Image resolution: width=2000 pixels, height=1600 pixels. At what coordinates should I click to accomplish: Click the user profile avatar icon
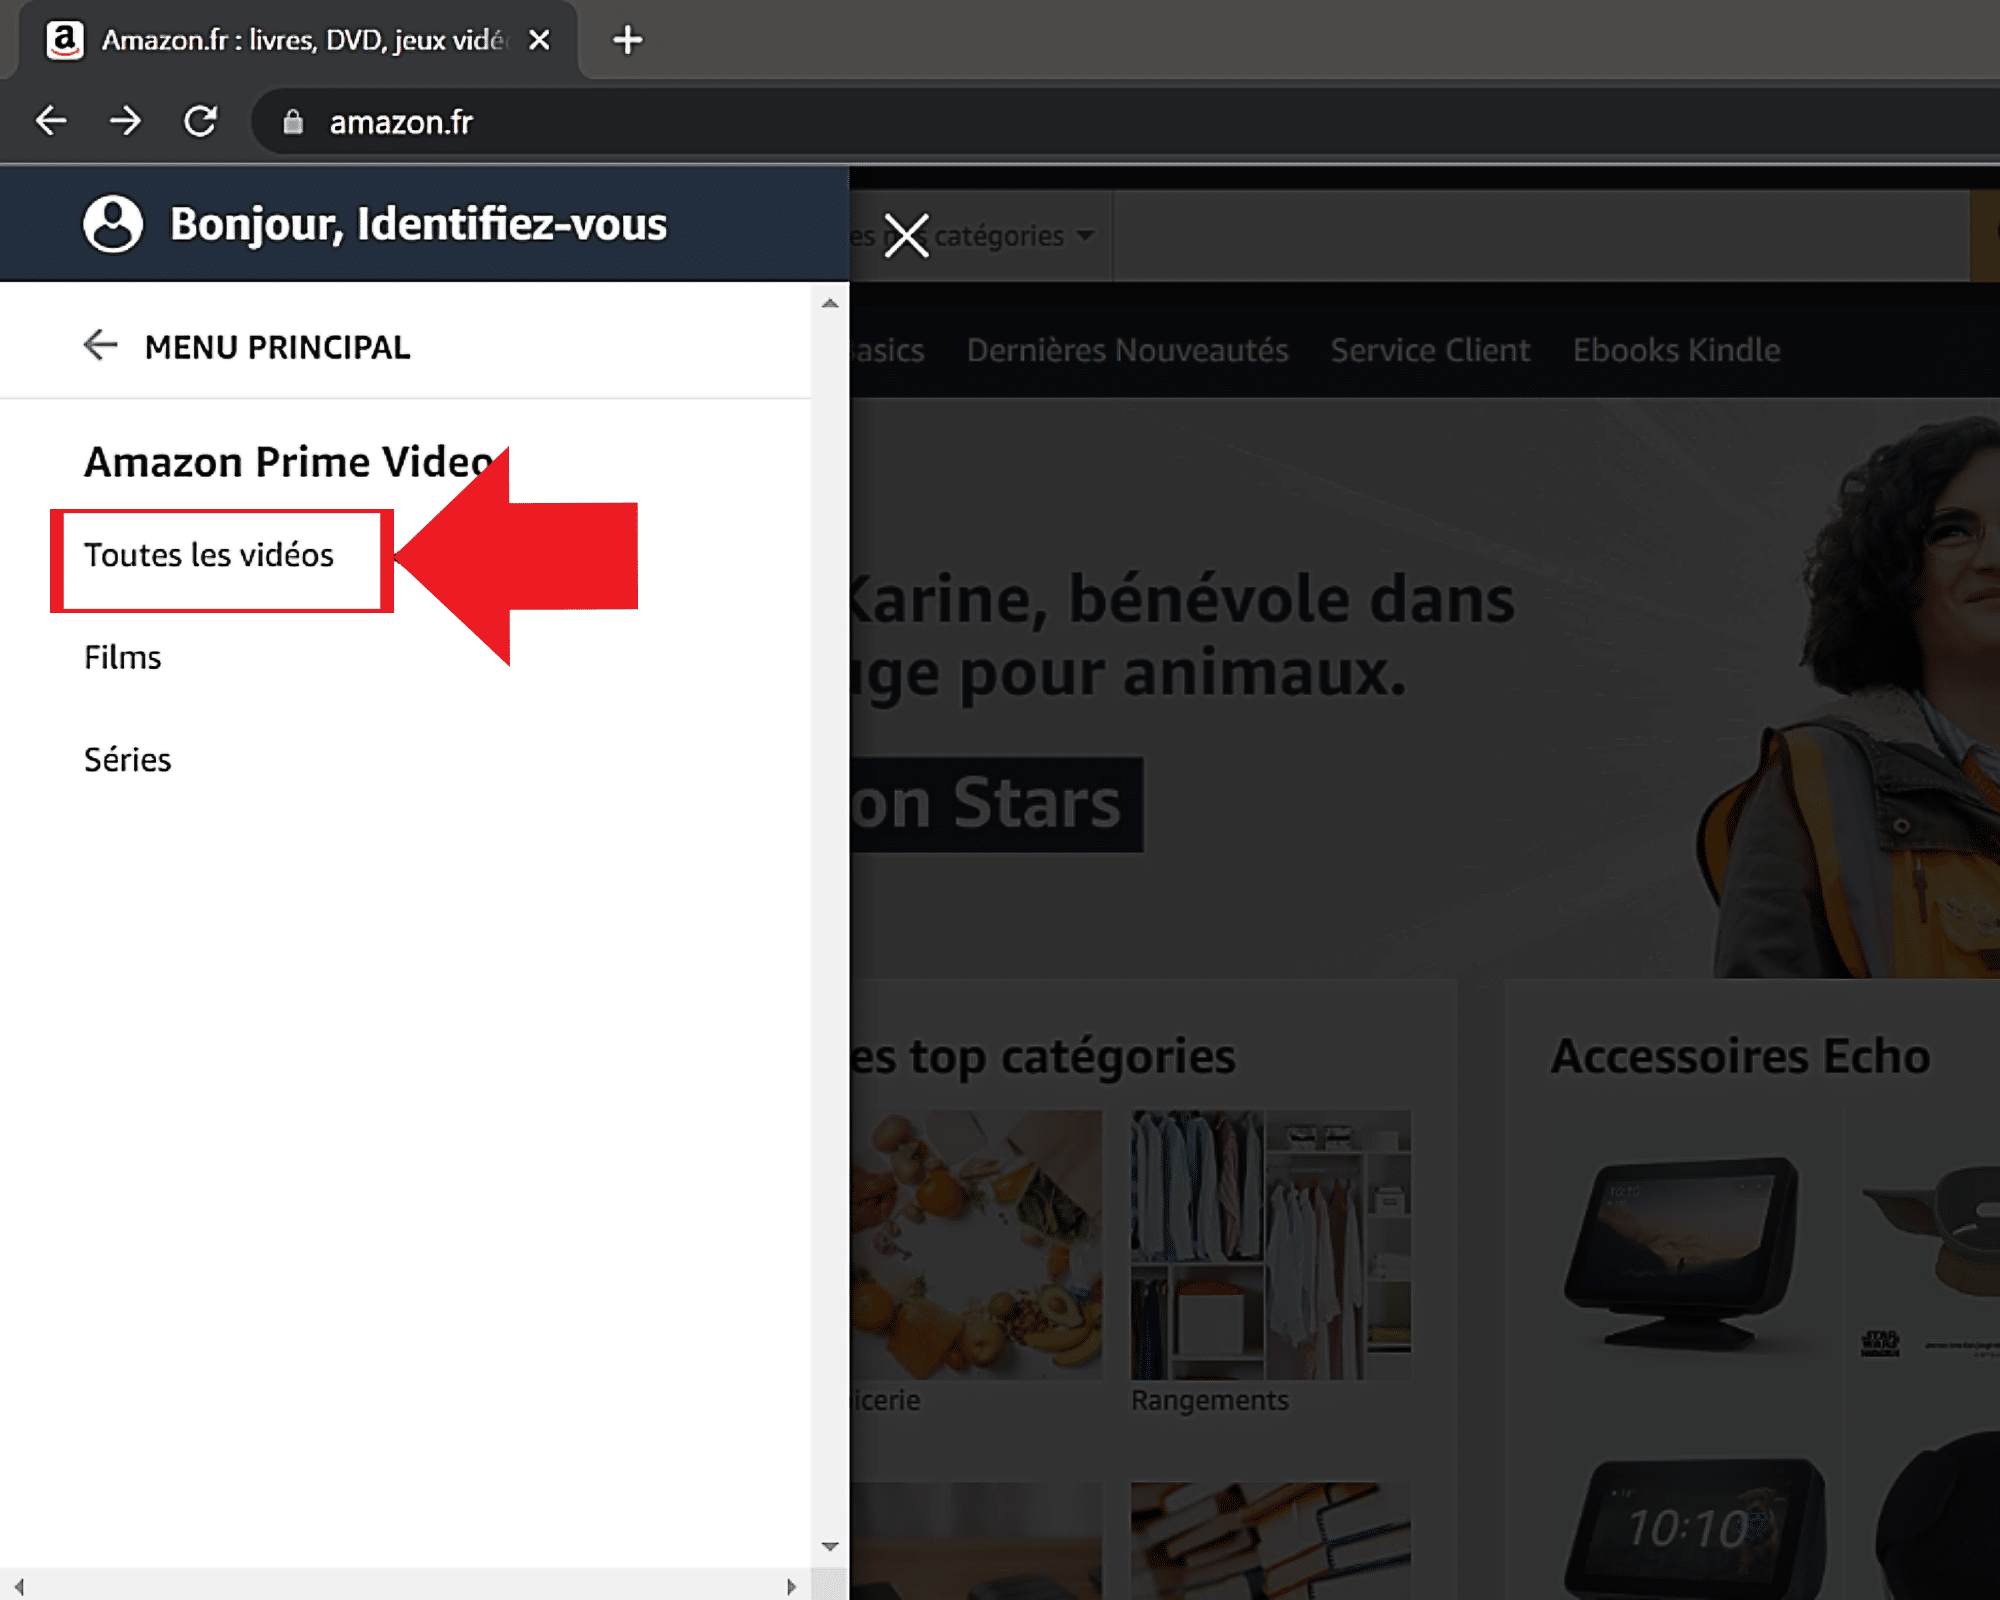click(x=113, y=223)
